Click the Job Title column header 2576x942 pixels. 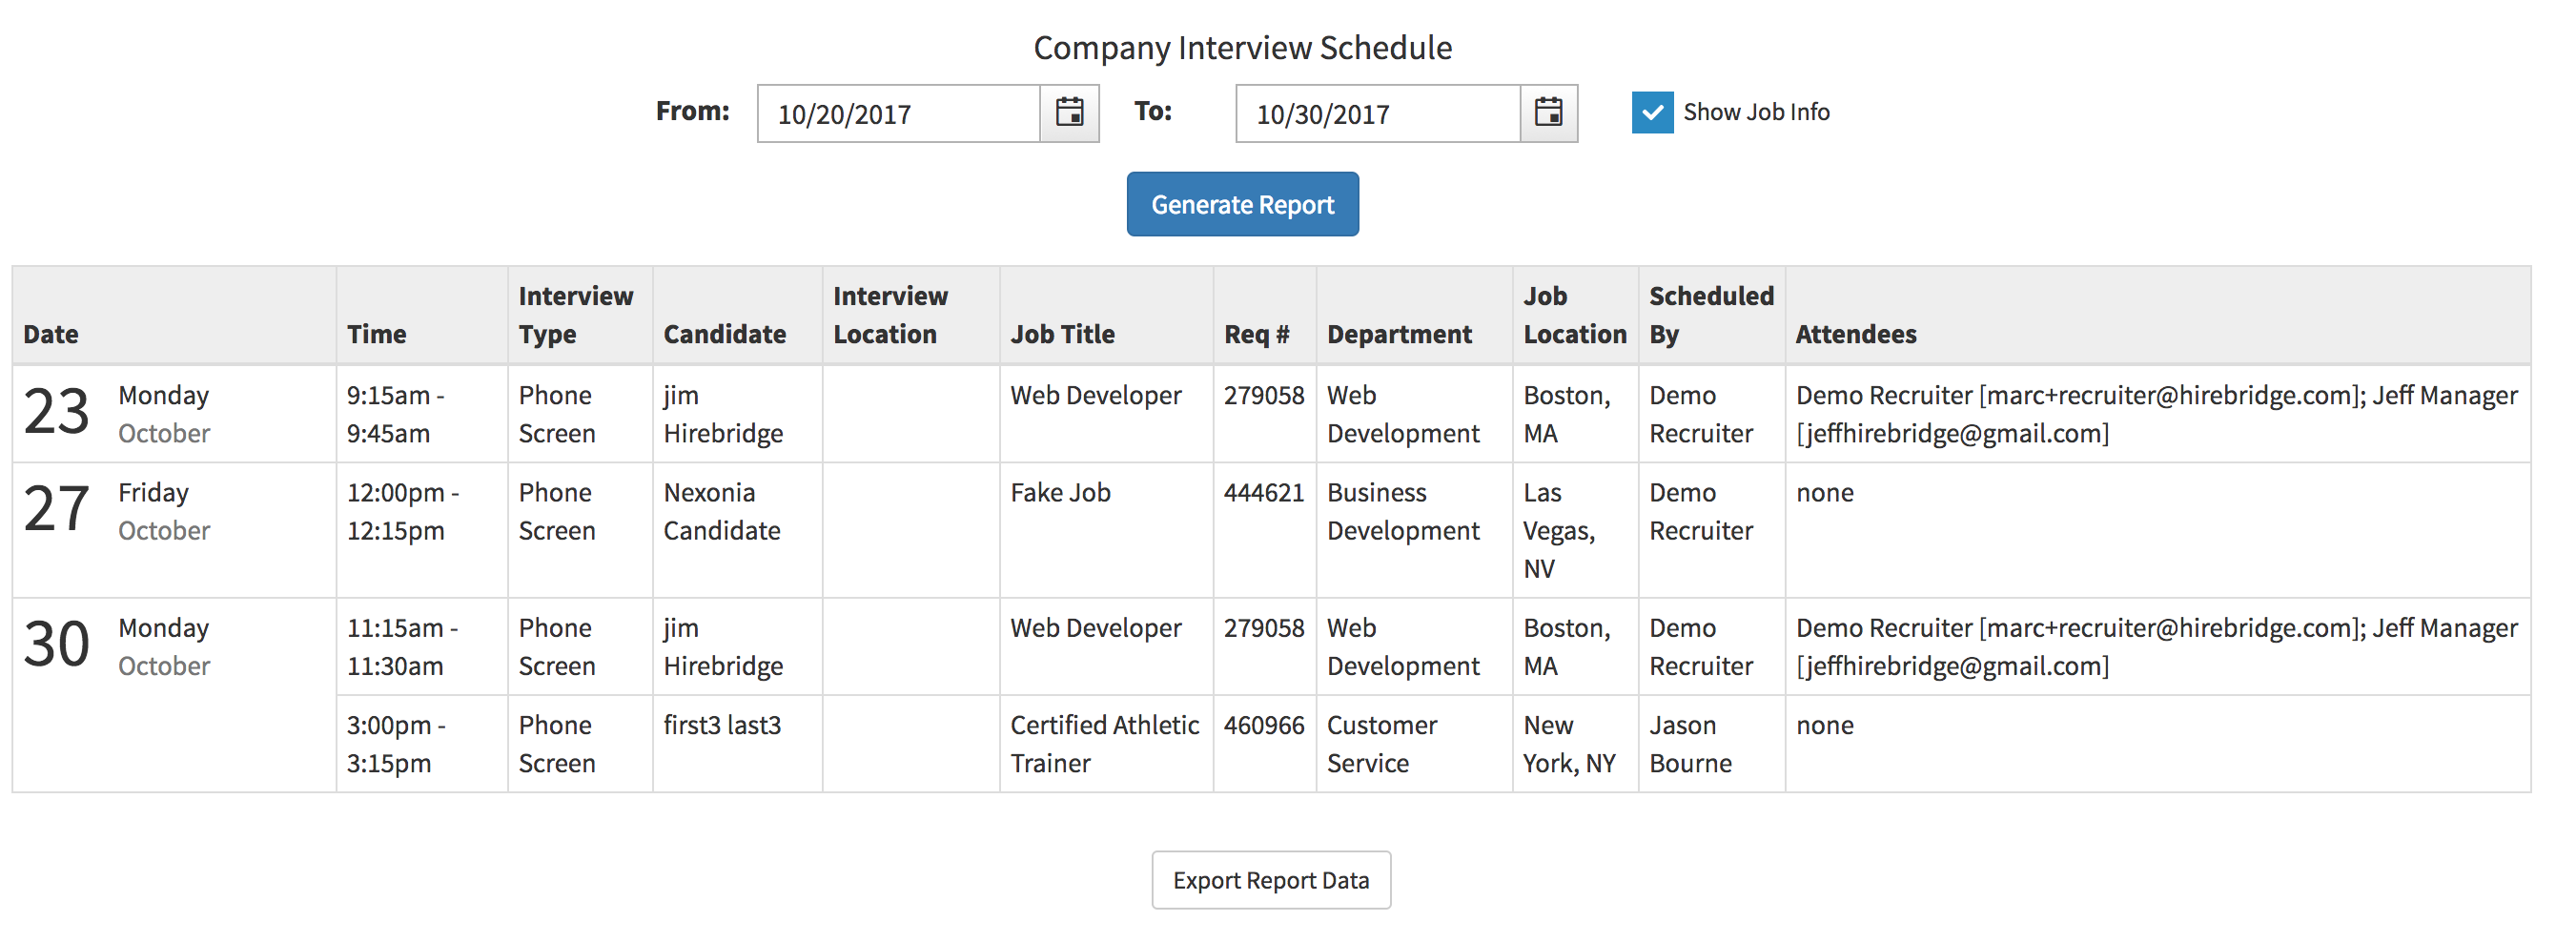(1062, 334)
